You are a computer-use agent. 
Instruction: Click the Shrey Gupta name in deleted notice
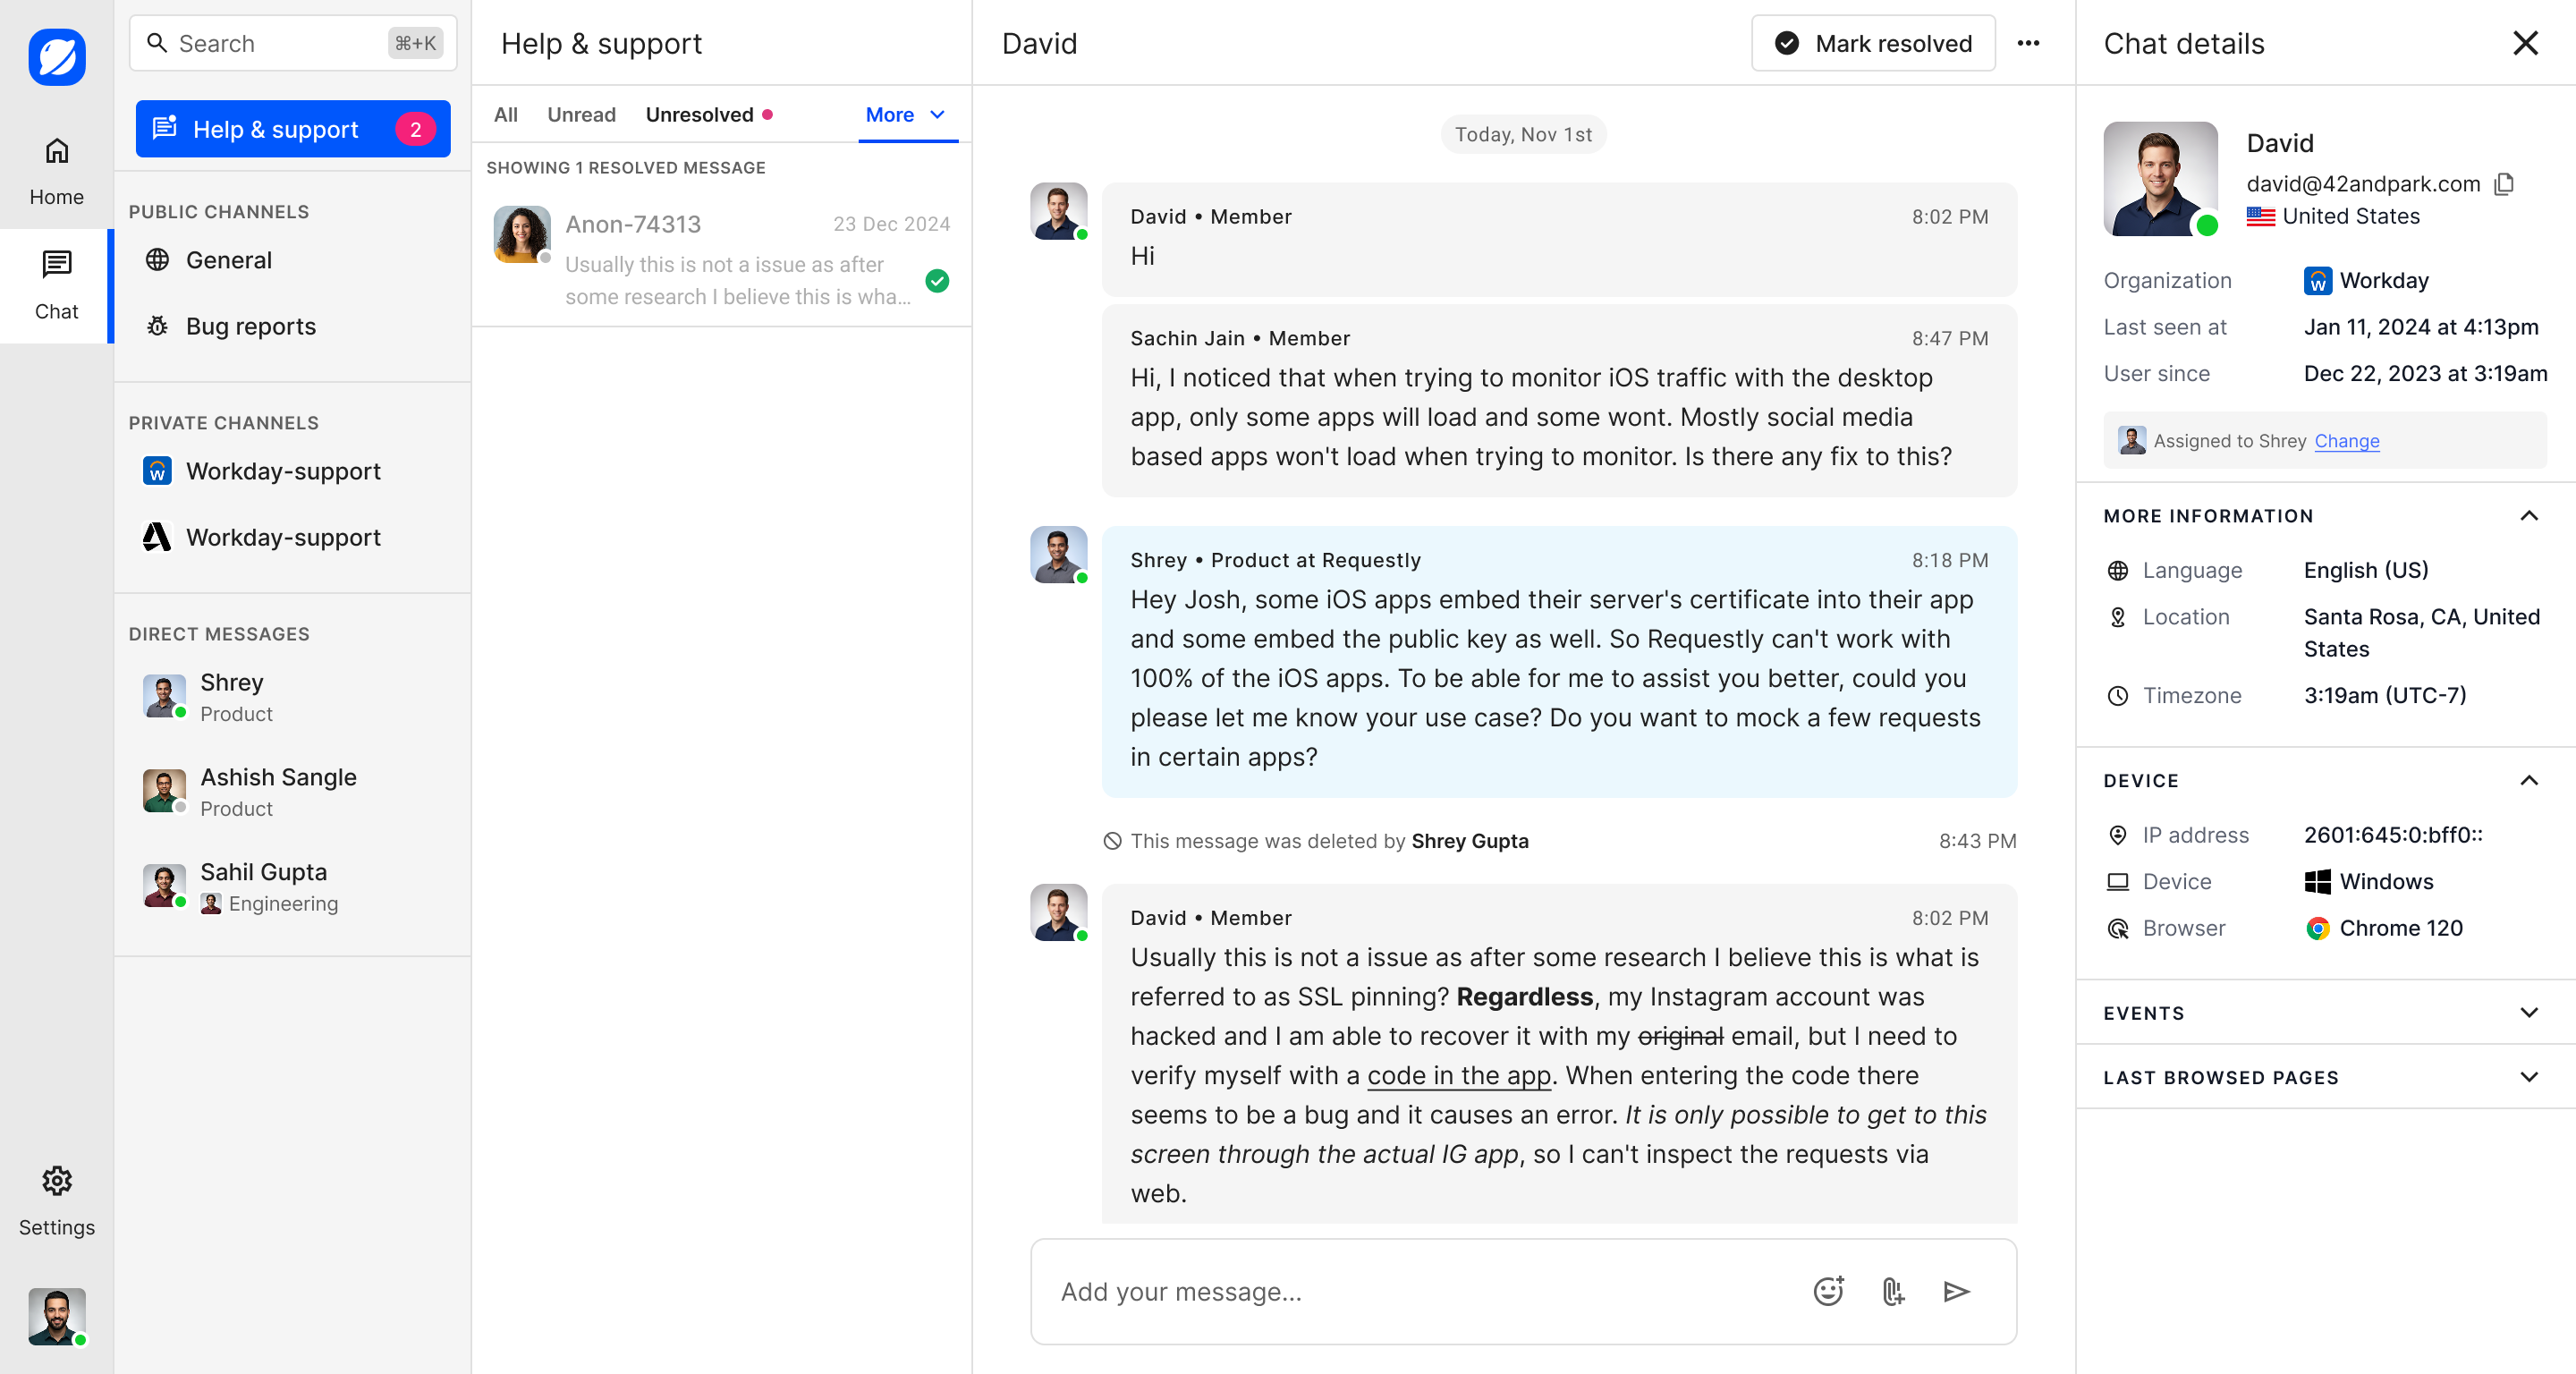tap(1469, 841)
